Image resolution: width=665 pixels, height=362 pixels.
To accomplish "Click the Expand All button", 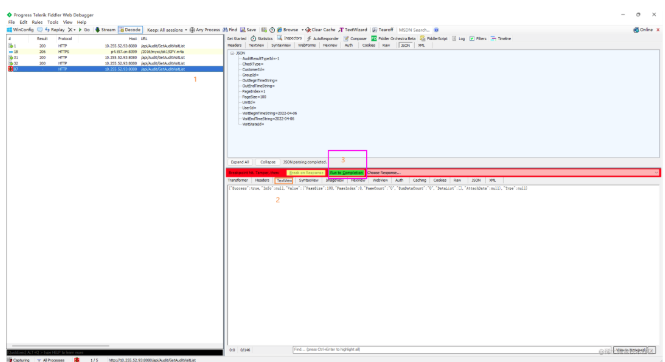I will [x=240, y=162].
